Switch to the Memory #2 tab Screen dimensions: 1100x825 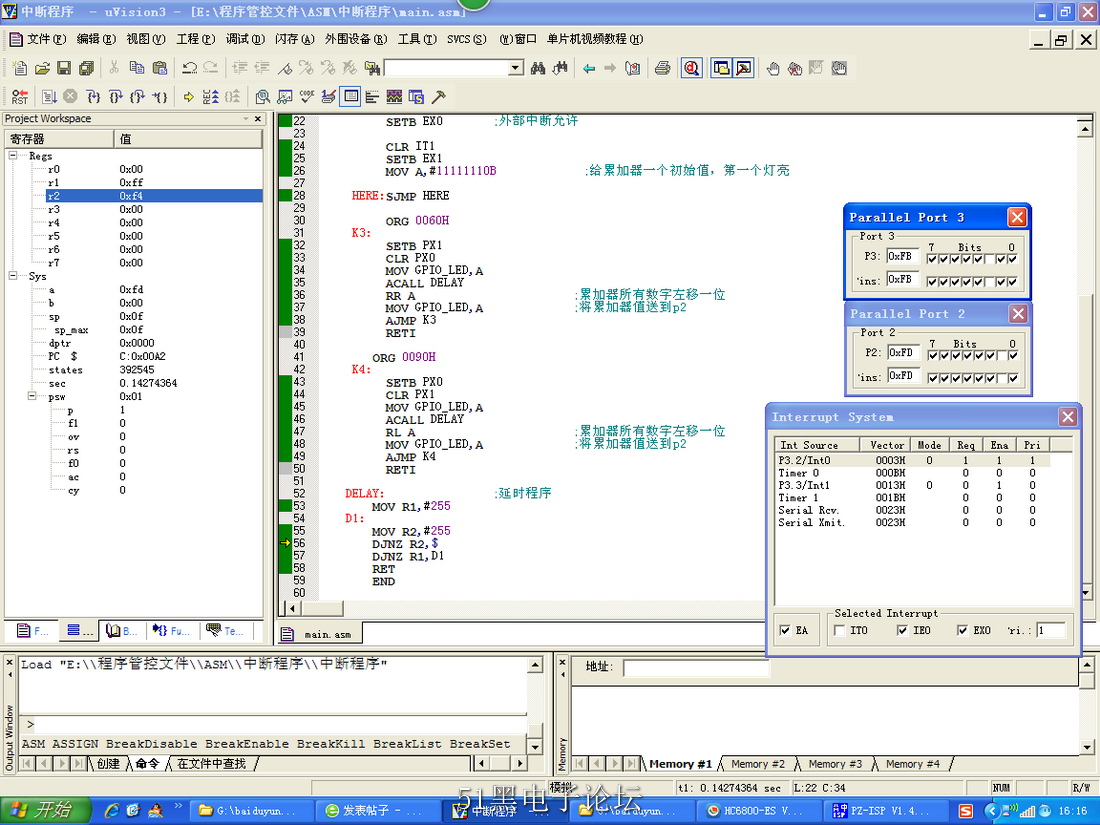pyautogui.click(x=758, y=764)
